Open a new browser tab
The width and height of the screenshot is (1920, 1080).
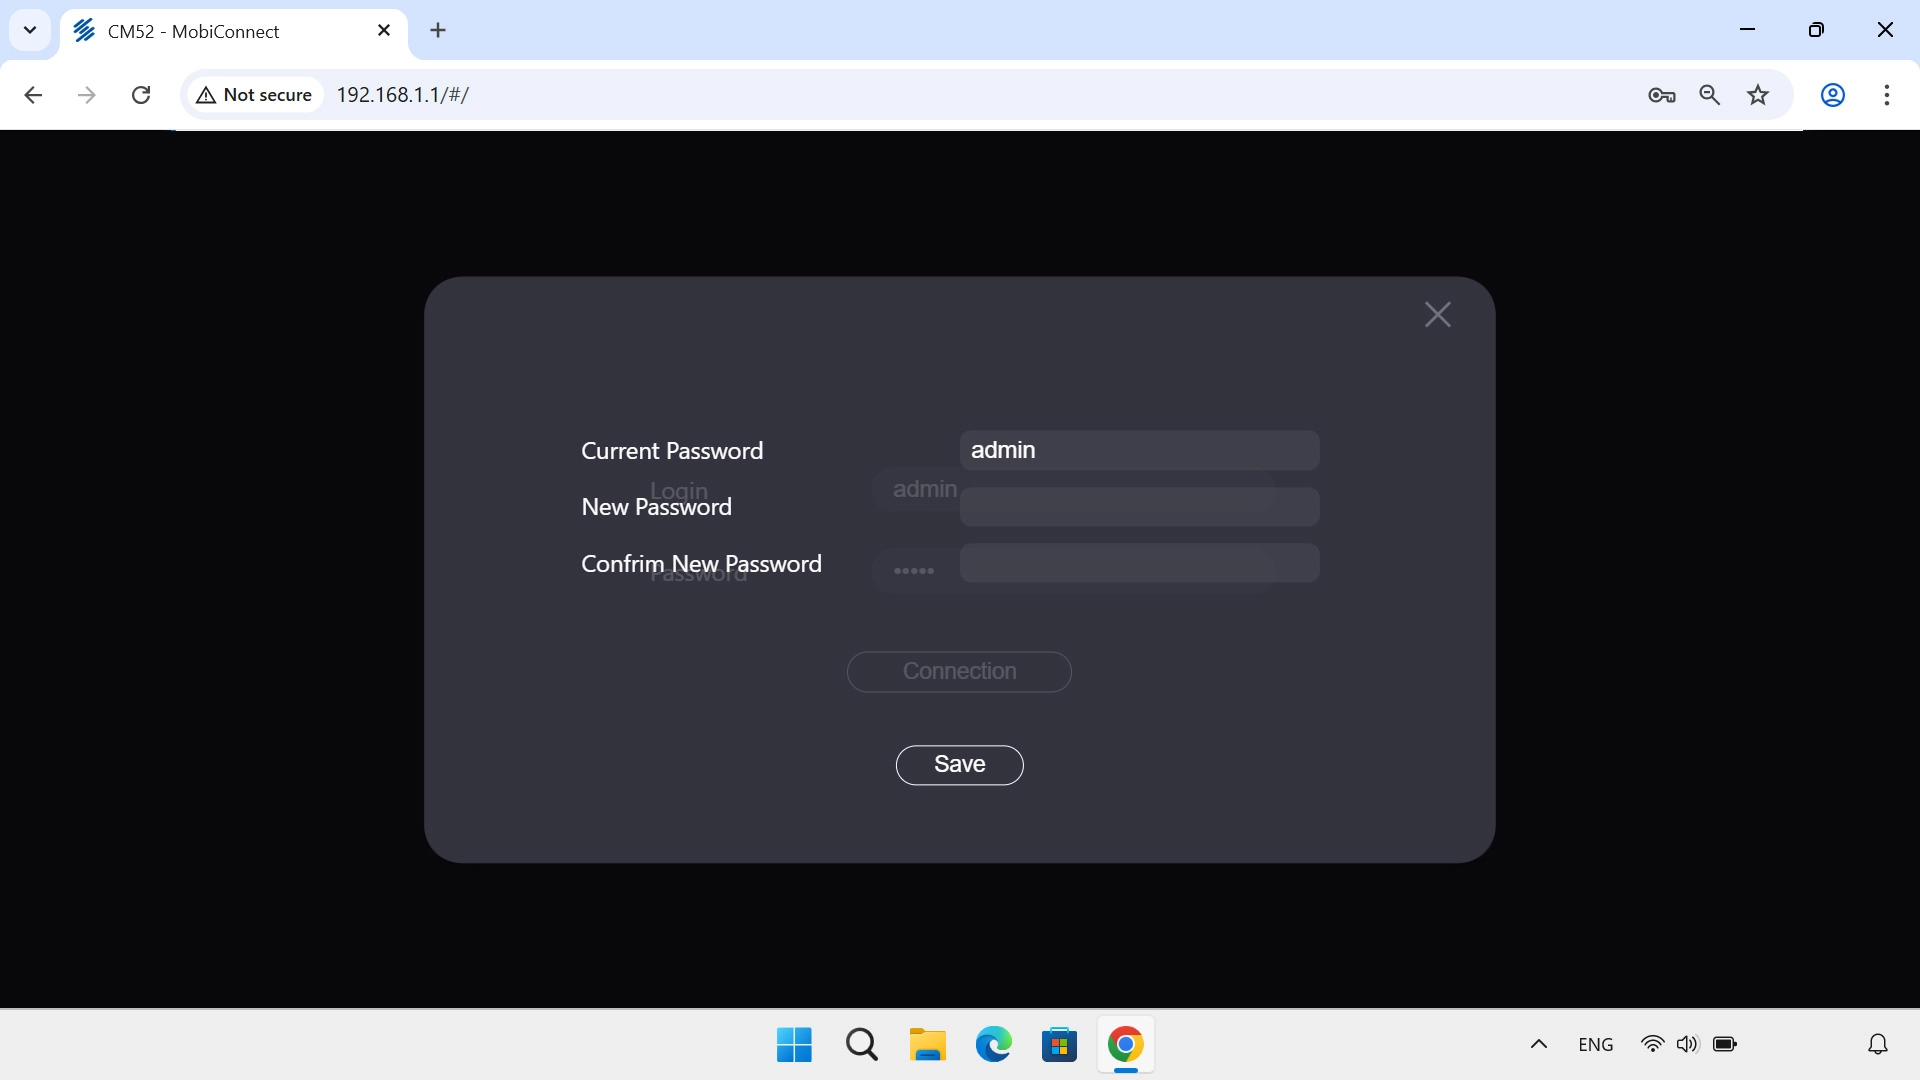[438, 31]
